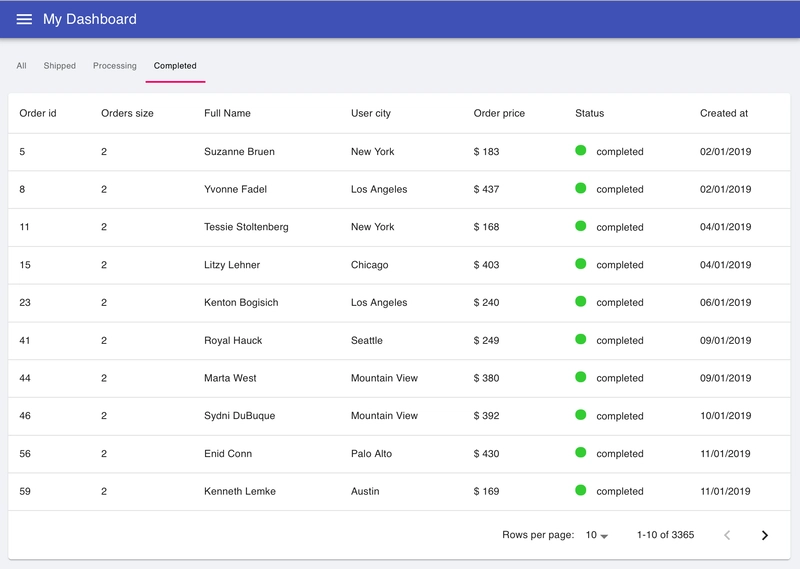This screenshot has height=569, width=800.
Task: Click the $ 403 order price
Action: [486, 265]
